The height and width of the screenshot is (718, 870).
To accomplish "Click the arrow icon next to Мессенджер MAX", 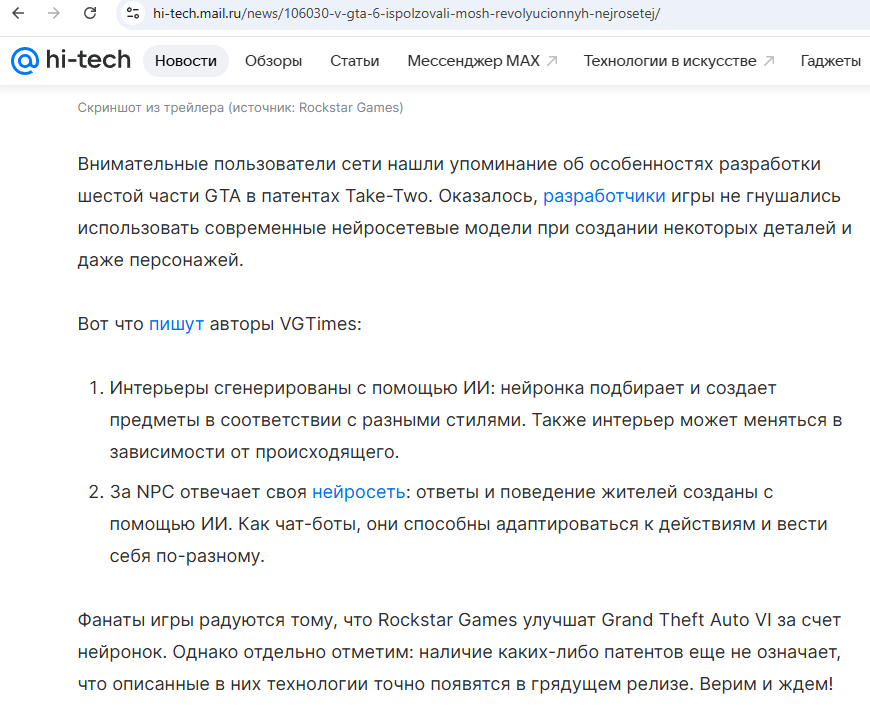I will click(x=552, y=60).
